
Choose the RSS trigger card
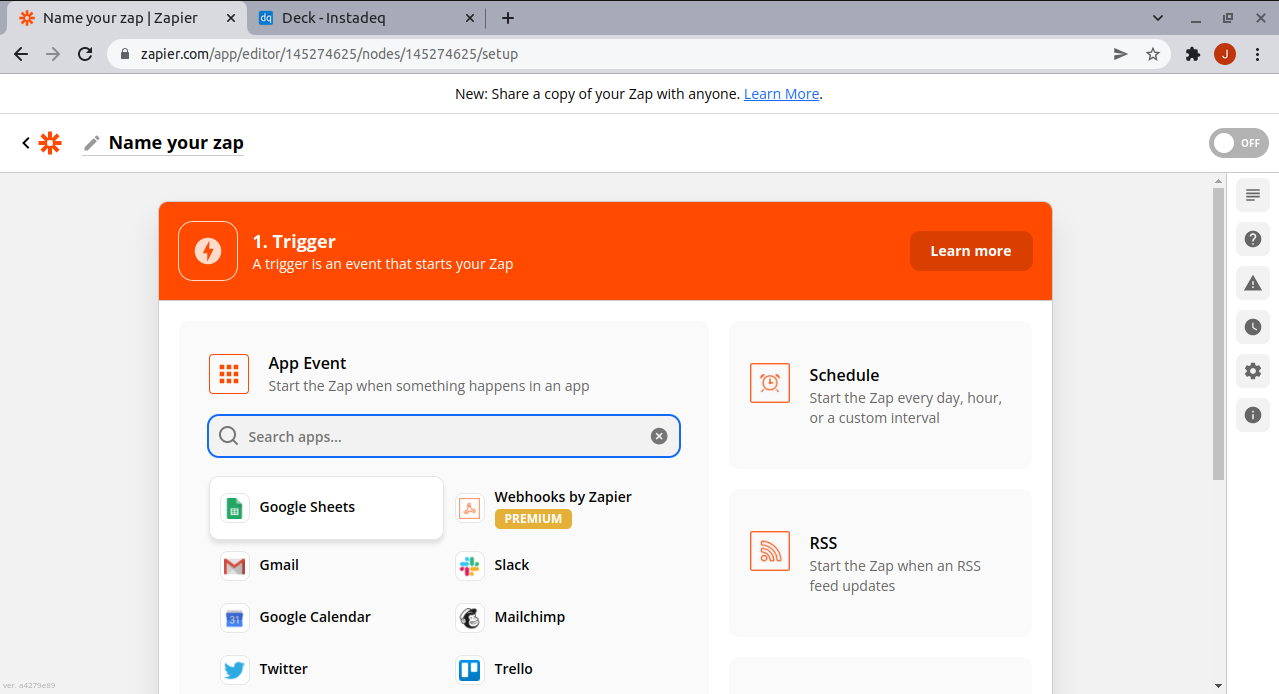pyautogui.click(x=880, y=563)
